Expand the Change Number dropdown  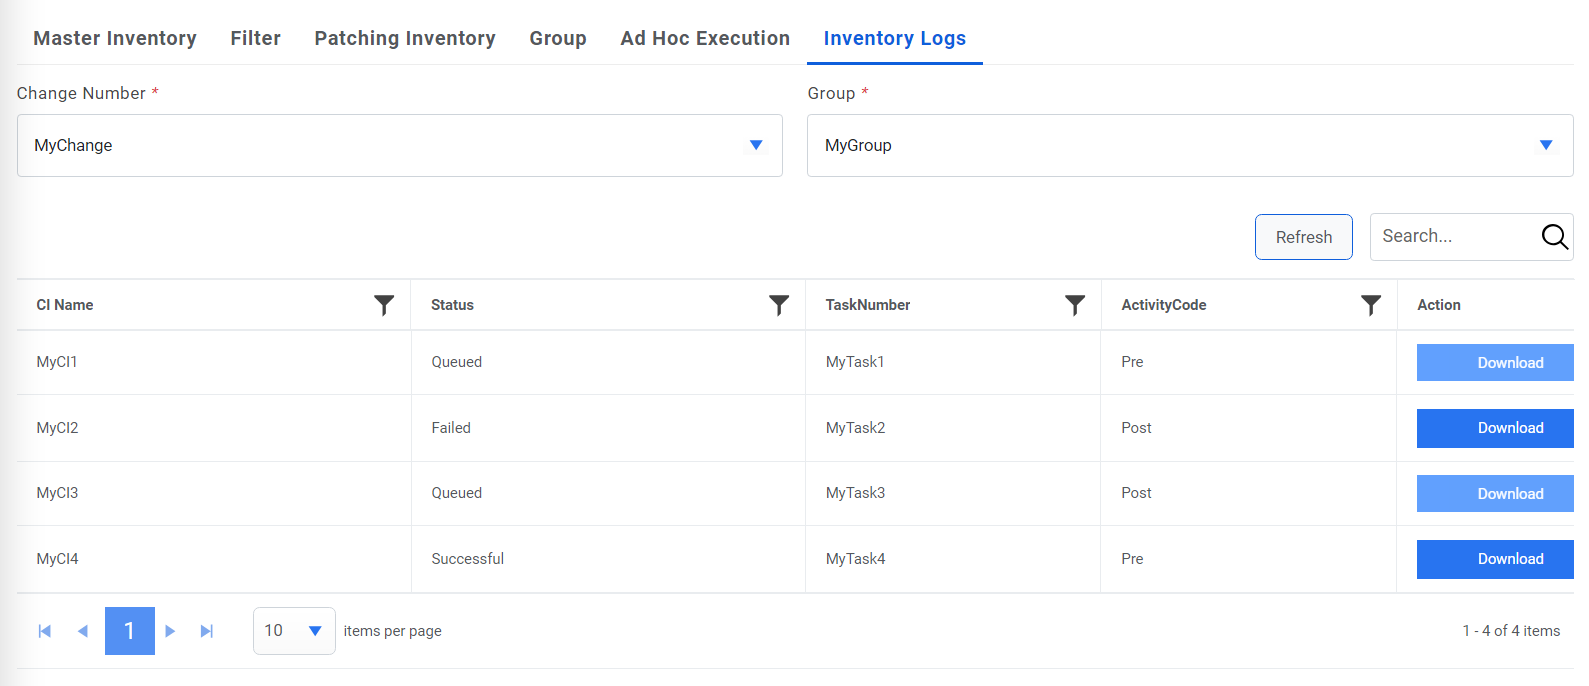756,145
